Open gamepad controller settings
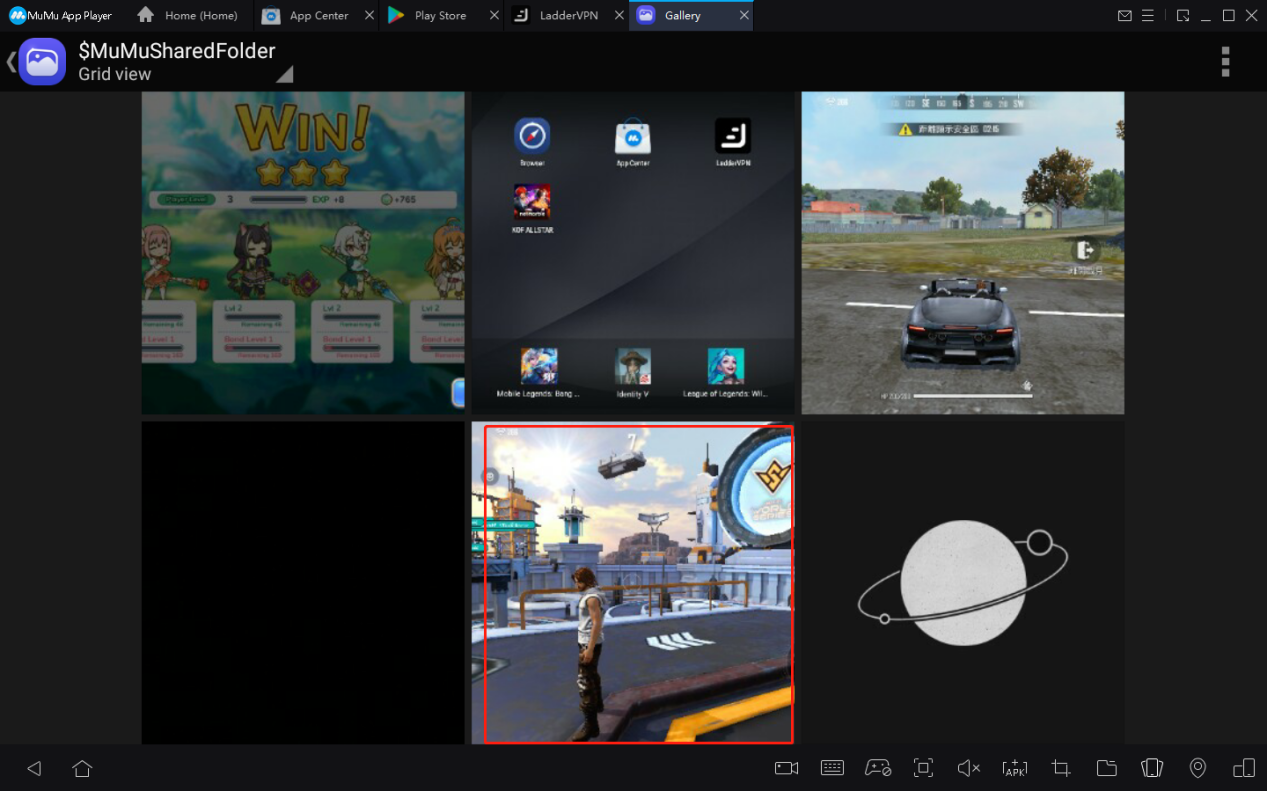Image resolution: width=1267 pixels, height=791 pixels. pyautogui.click(x=878, y=768)
